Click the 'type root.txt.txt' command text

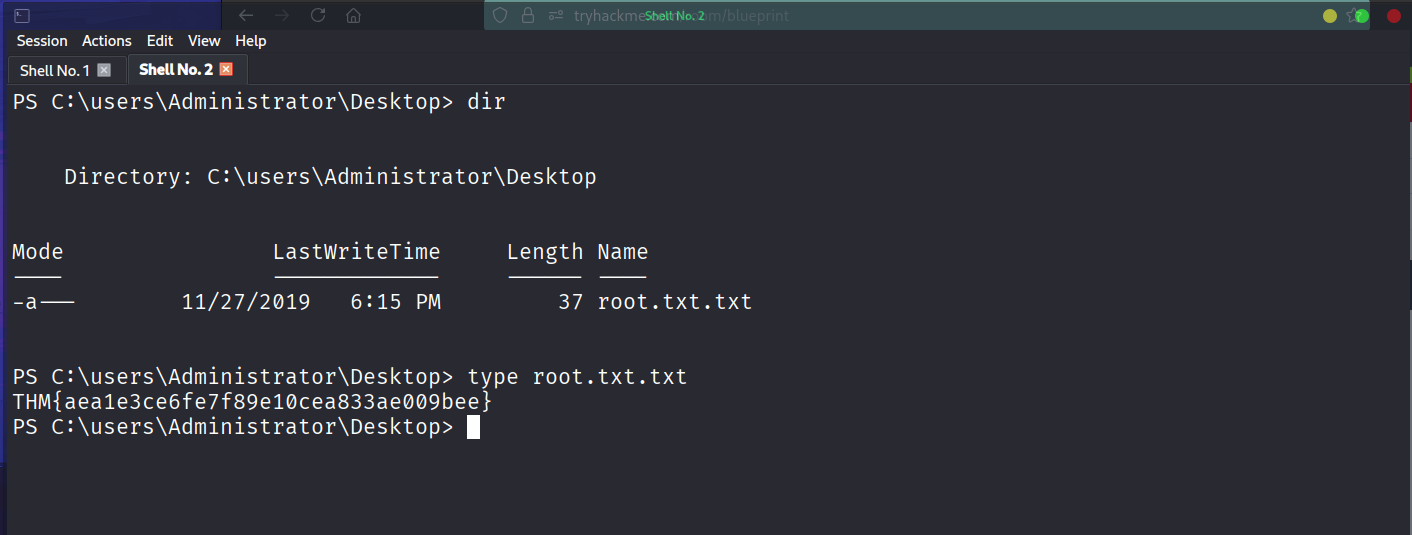(x=577, y=377)
